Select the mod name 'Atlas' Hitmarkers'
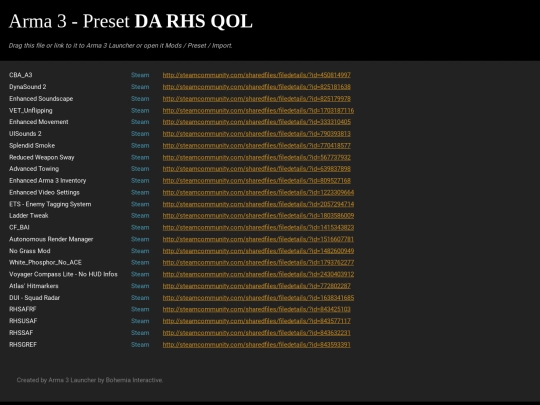540x405 pixels. tap(34, 286)
